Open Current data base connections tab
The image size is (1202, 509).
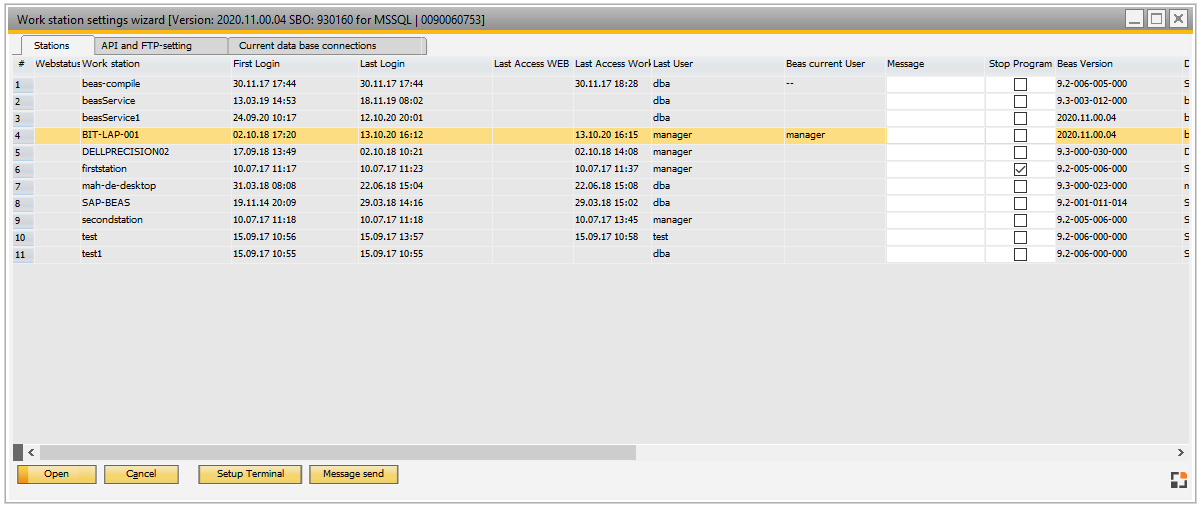(307, 46)
